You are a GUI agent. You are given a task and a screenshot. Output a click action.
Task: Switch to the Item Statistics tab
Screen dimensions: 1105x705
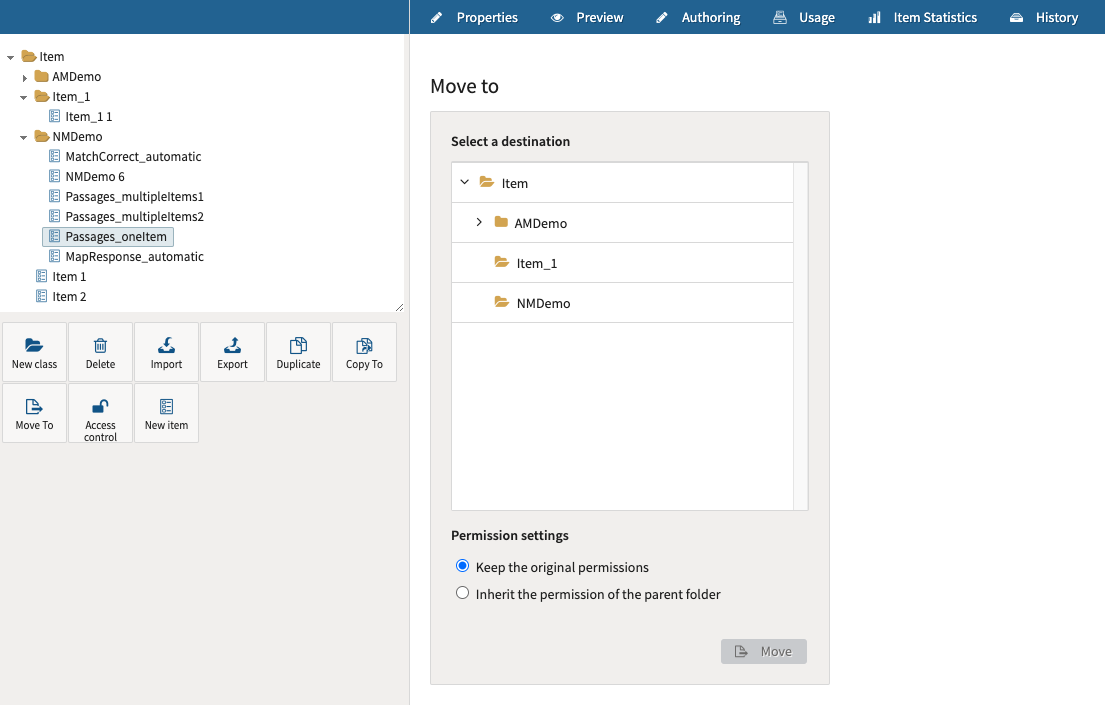(x=922, y=17)
